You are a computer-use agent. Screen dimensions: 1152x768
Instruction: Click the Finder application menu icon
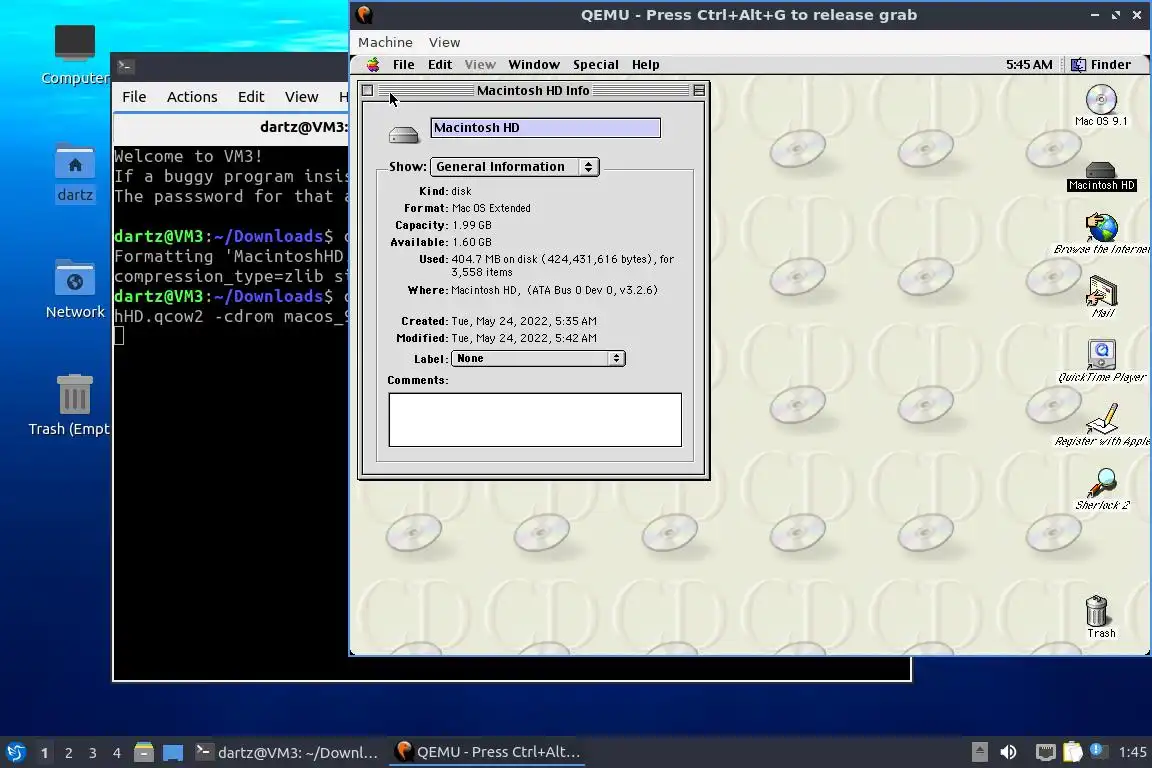(x=1078, y=65)
